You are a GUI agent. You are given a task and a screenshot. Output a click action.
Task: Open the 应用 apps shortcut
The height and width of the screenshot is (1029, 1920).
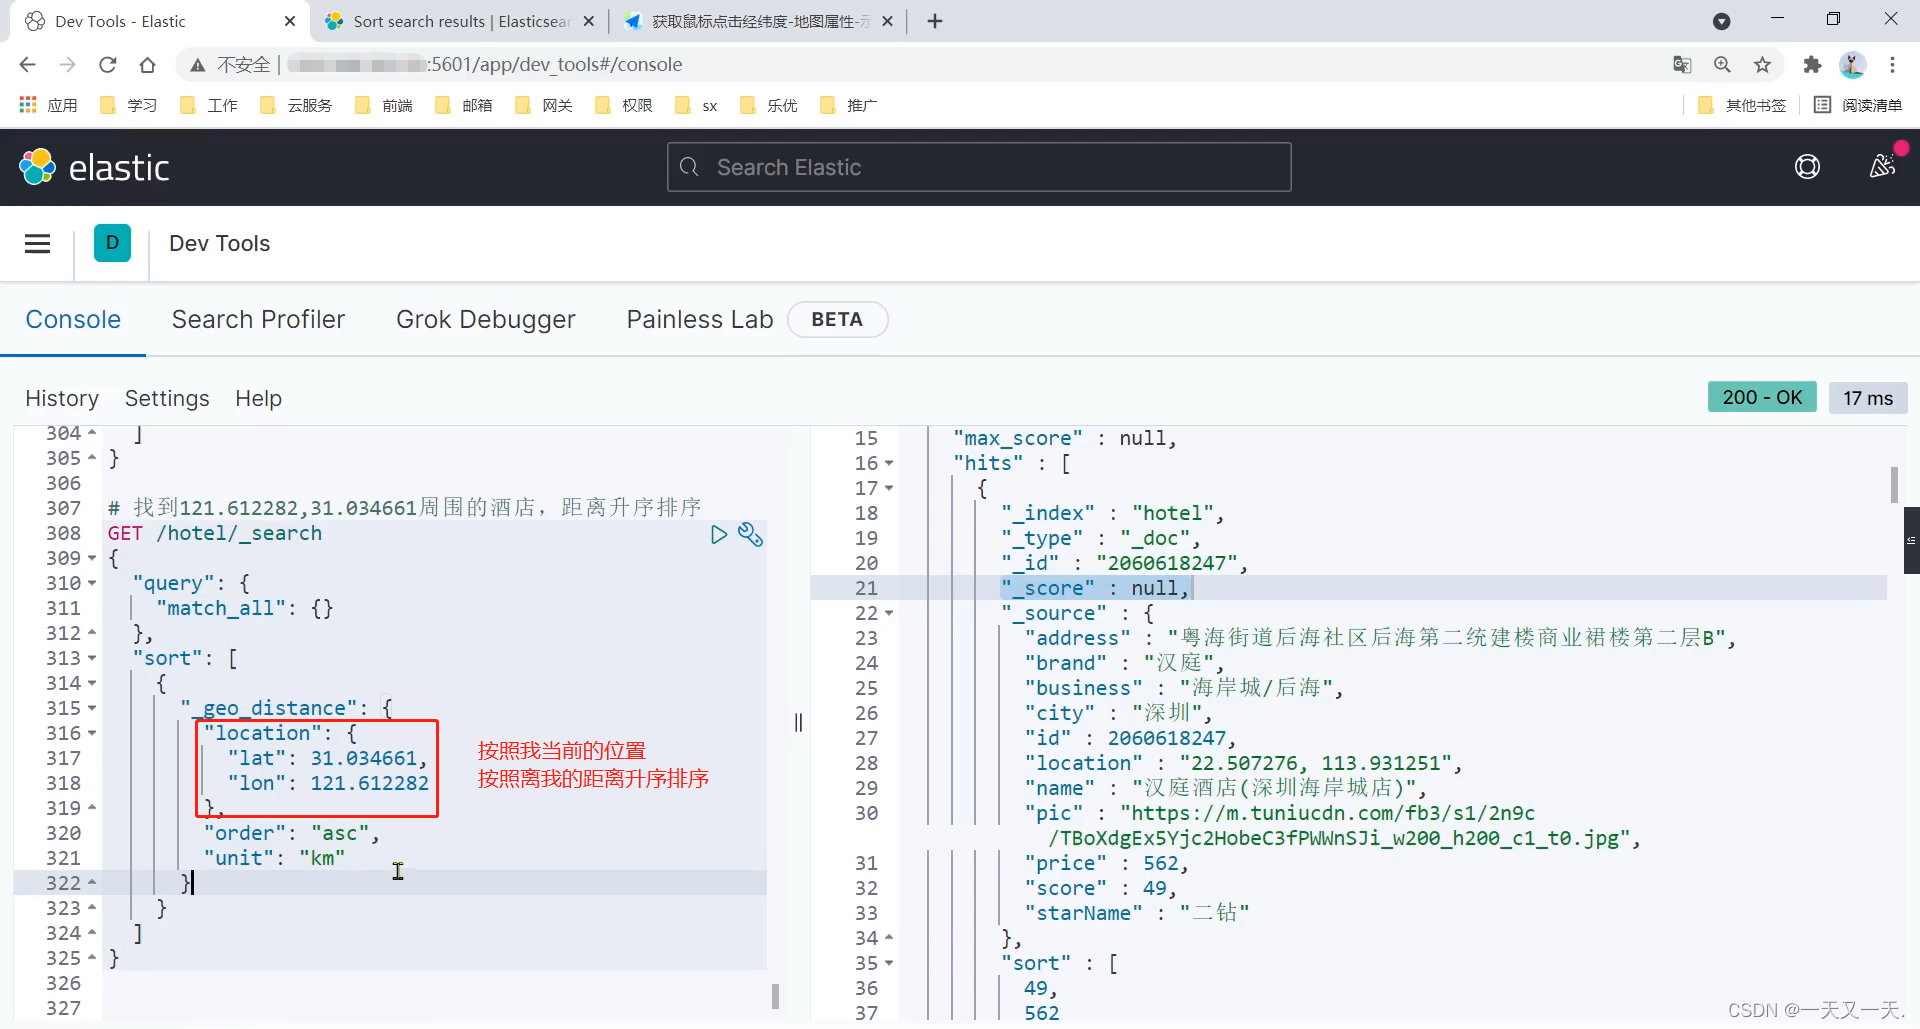[48, 105]
